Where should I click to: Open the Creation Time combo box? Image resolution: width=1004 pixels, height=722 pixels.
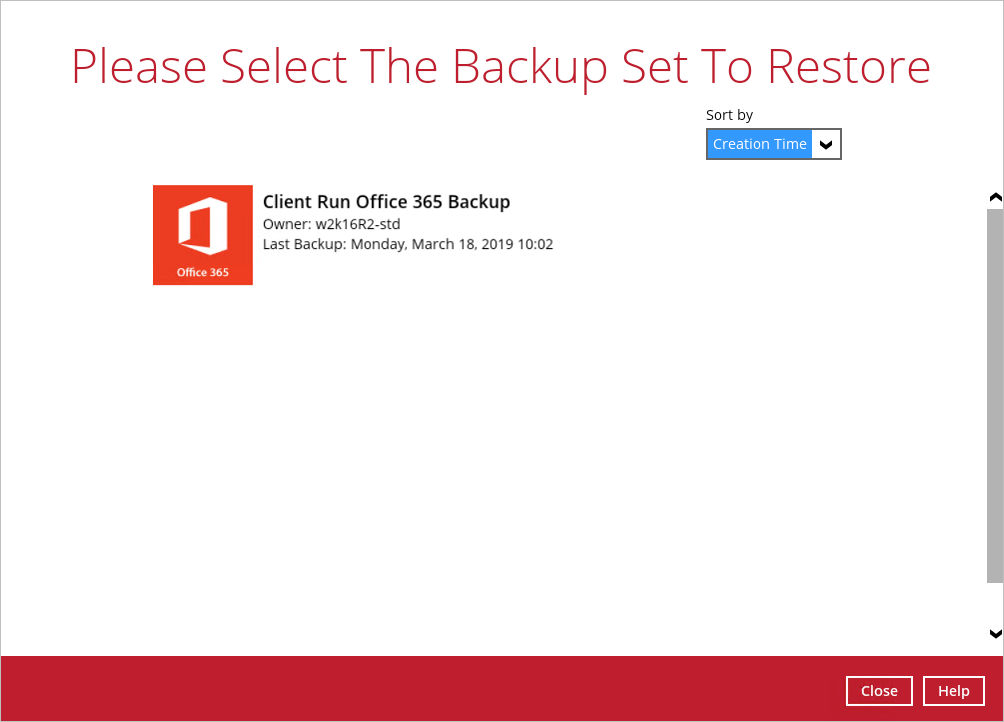point(760,144)
